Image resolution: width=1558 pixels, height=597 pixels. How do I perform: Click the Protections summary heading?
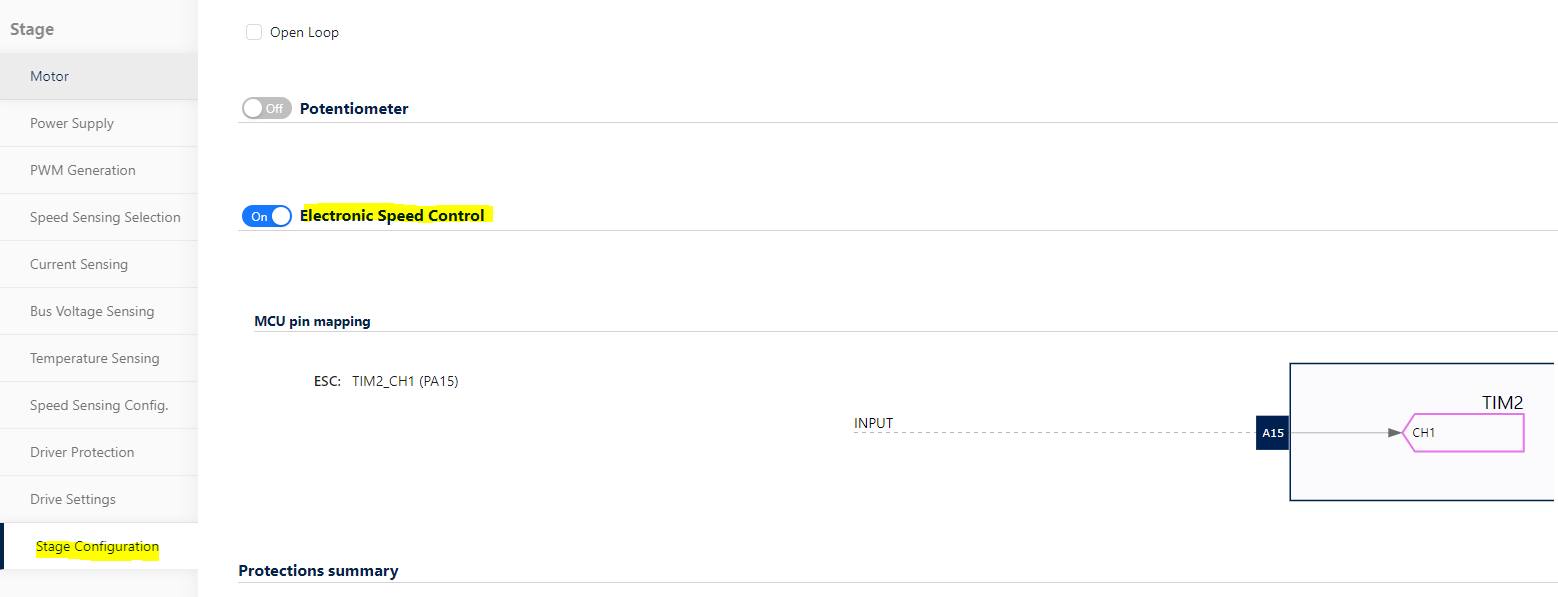click(318, 571)
